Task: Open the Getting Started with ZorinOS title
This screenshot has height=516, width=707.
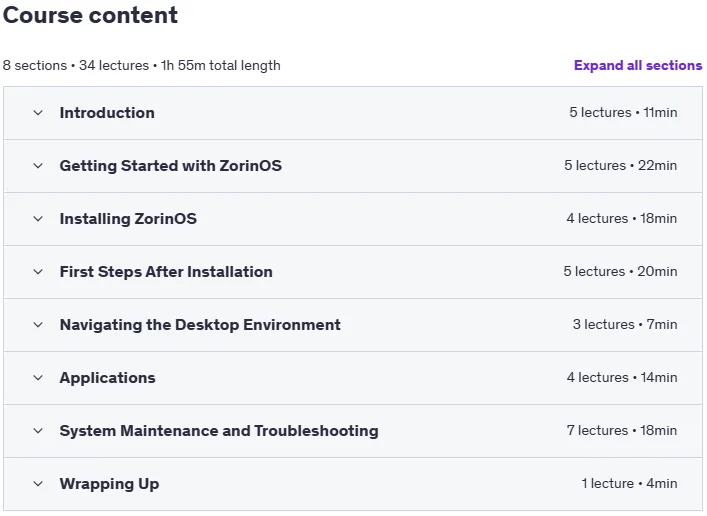Action: click(170, 166)
